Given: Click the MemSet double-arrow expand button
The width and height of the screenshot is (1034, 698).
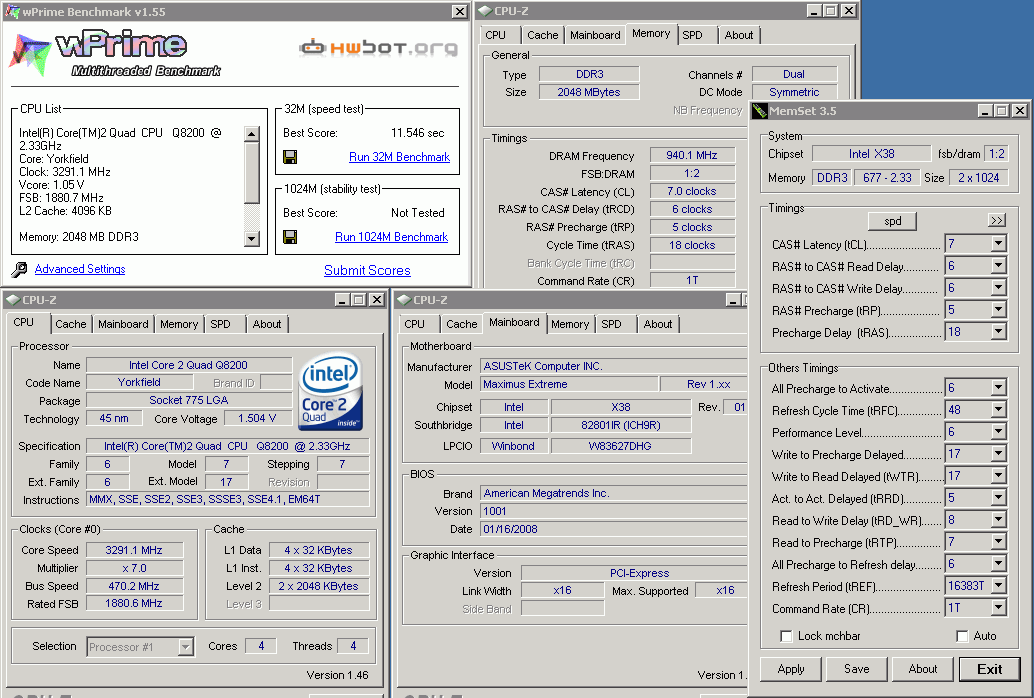Looking at the screenshot, I should click(996, 220).
